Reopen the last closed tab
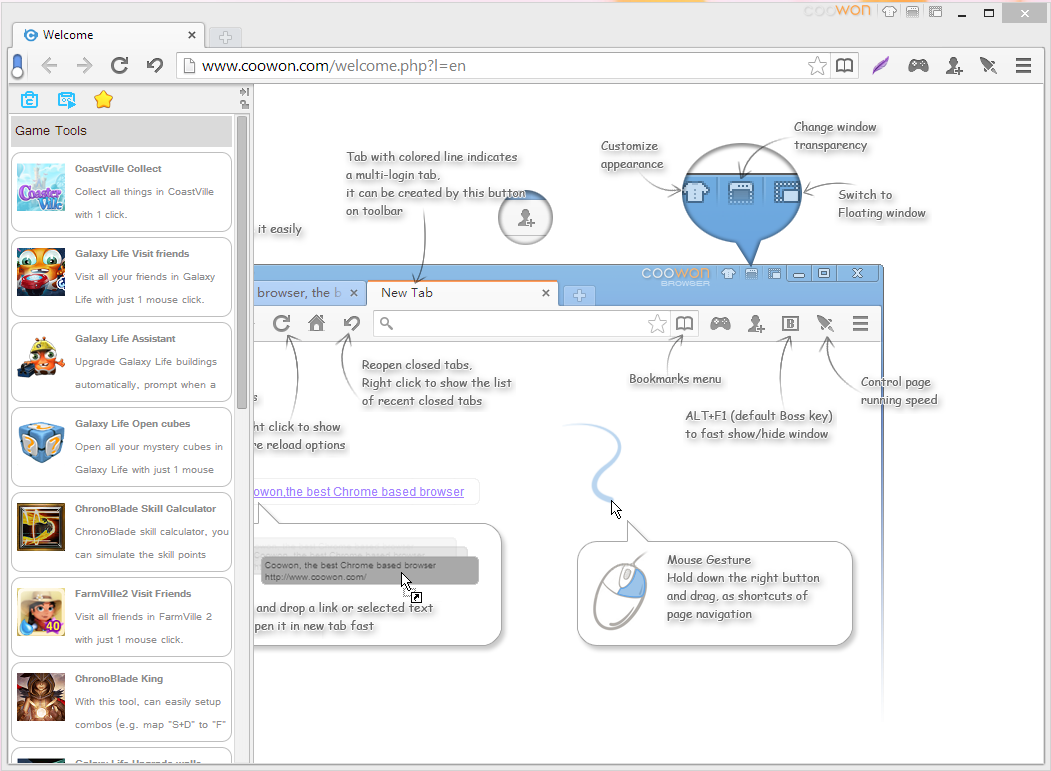This screenshot has height=771, width=1051. [x=155, y=66]
